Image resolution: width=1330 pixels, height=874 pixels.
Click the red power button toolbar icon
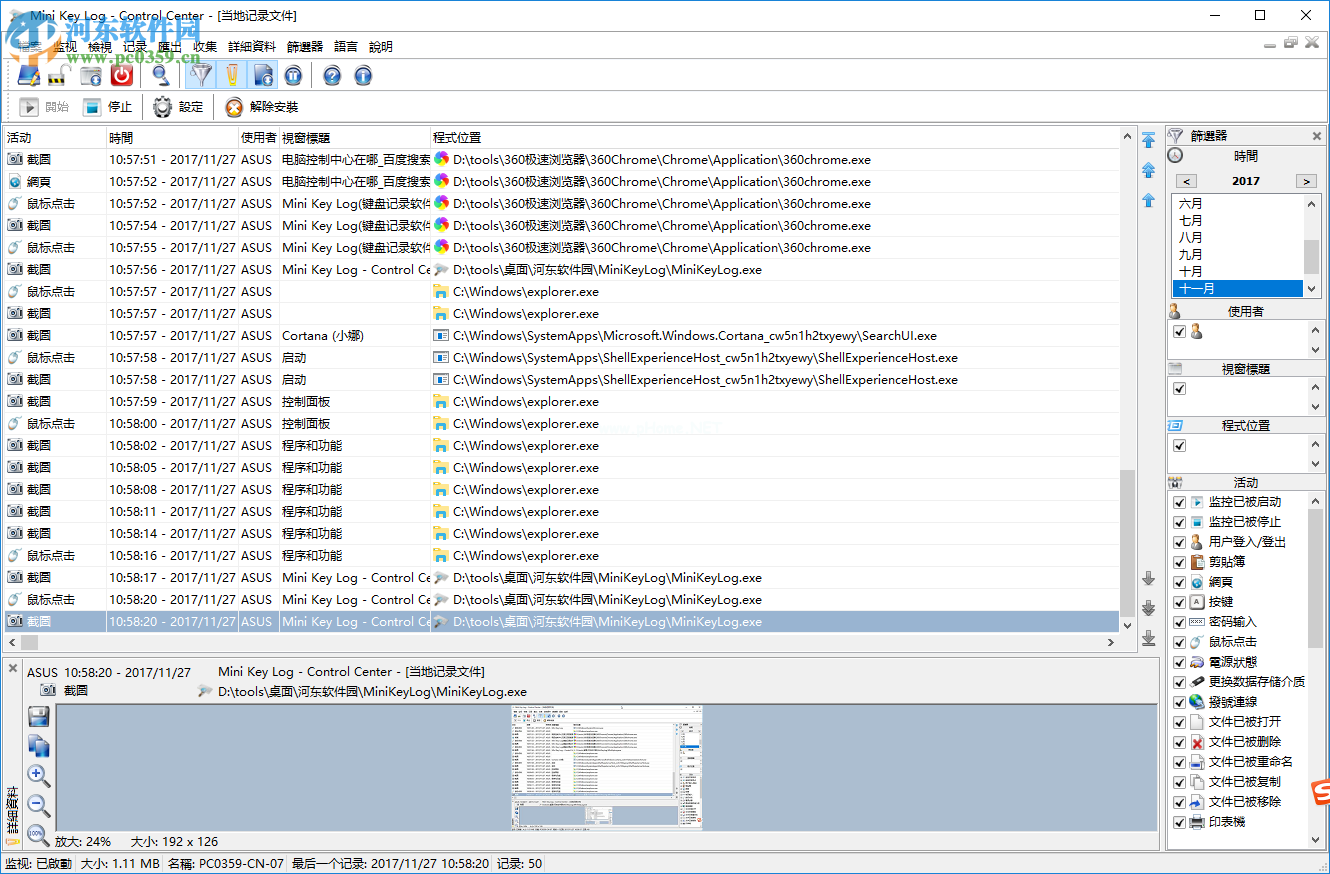point(122,75)
